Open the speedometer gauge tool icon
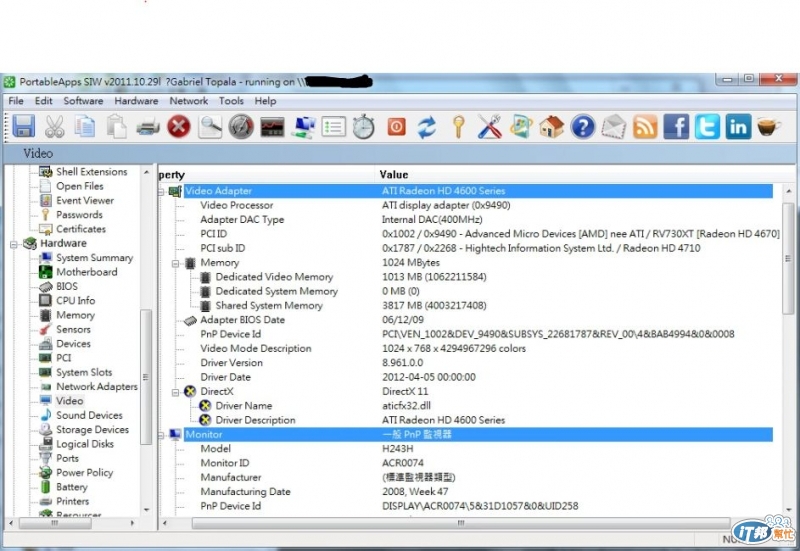The width and height of the screenshot is (800, 551). tap(241, 126)
